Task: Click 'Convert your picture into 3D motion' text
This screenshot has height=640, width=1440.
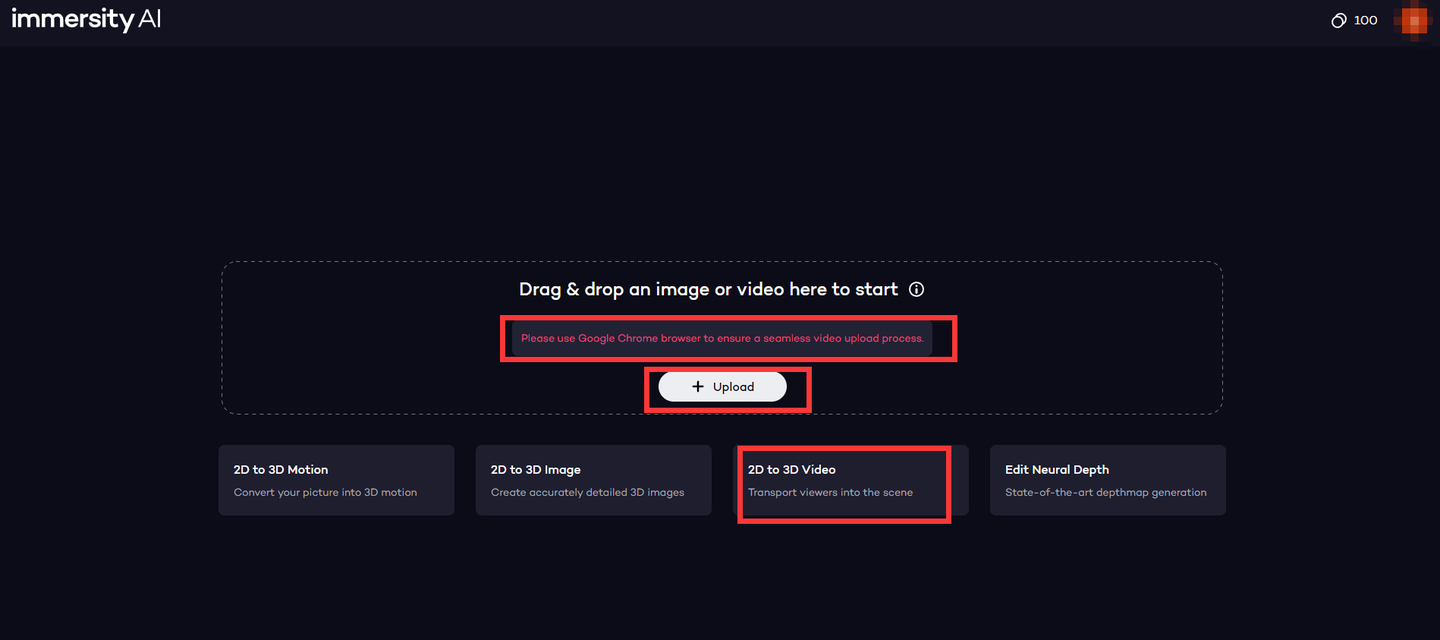Action: click(x=325, y=492)
